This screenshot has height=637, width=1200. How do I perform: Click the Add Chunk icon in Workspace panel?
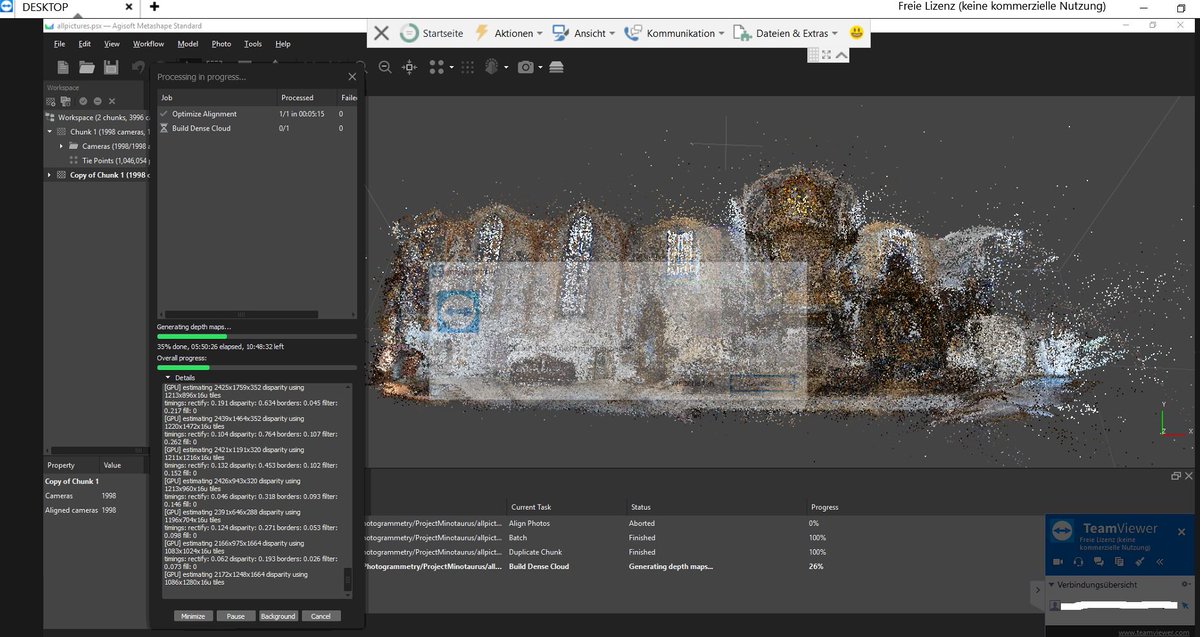pos(51,101)
